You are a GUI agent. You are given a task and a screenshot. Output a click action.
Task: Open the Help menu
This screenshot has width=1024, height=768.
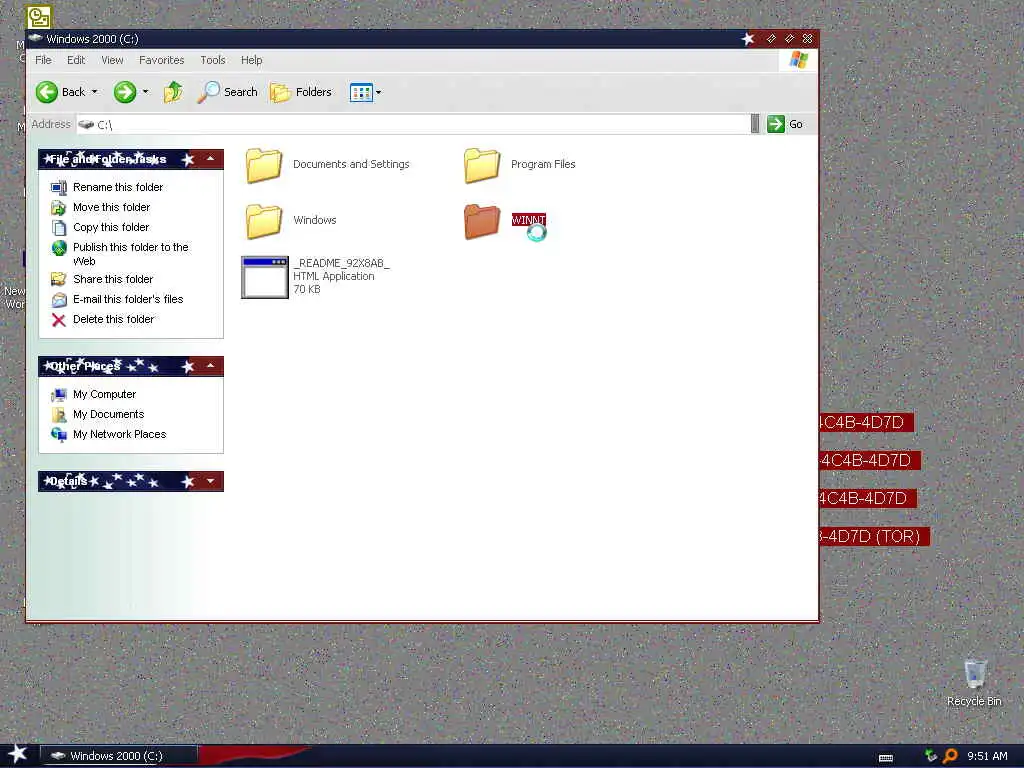(251, 60)
